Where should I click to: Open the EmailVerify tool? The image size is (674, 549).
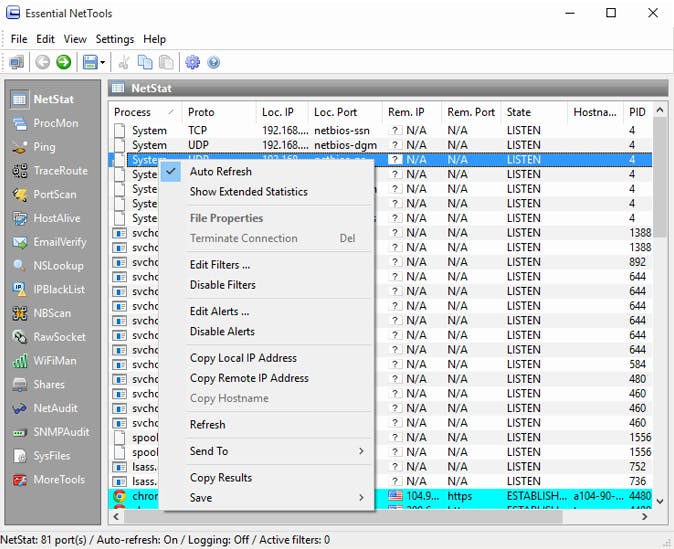(x=49, y=242)
